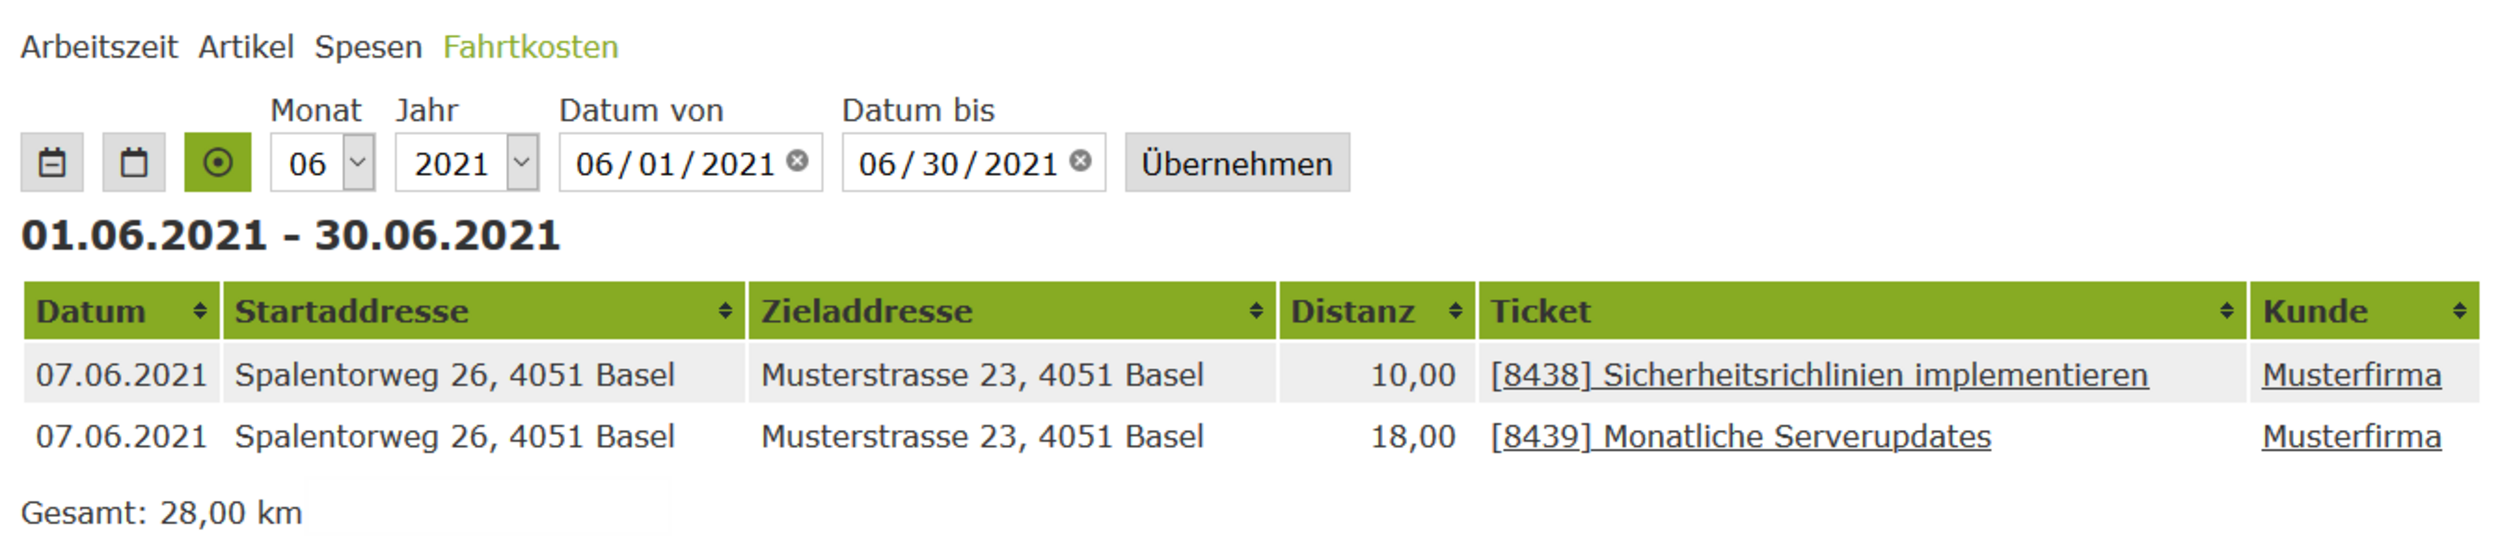2500x548 pixels.
Task: Open ticket 8438 Sicherheitsrichlinien implementieren
Action: pyautogui.click(x=1819, y=375)
